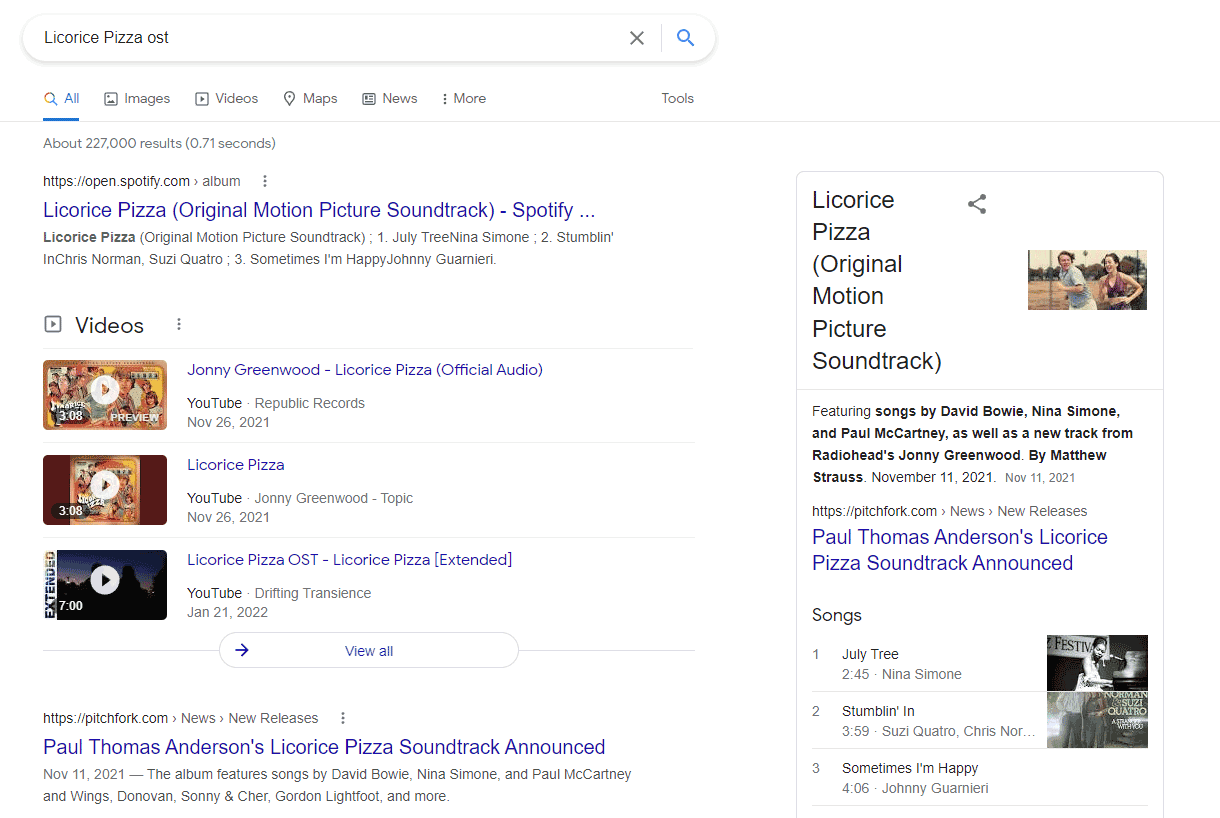Switch to the Images tab

(x=137, y=98)
